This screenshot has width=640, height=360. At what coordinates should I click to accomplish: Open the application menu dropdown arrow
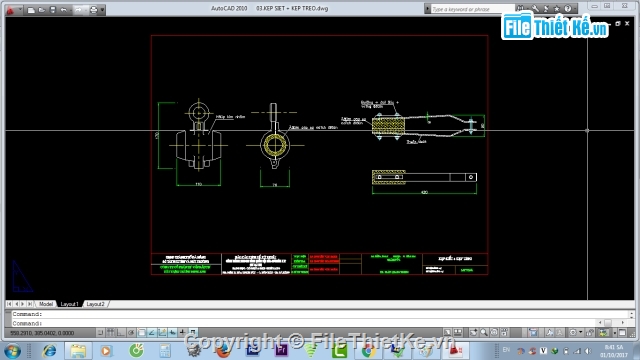[20, 9]
